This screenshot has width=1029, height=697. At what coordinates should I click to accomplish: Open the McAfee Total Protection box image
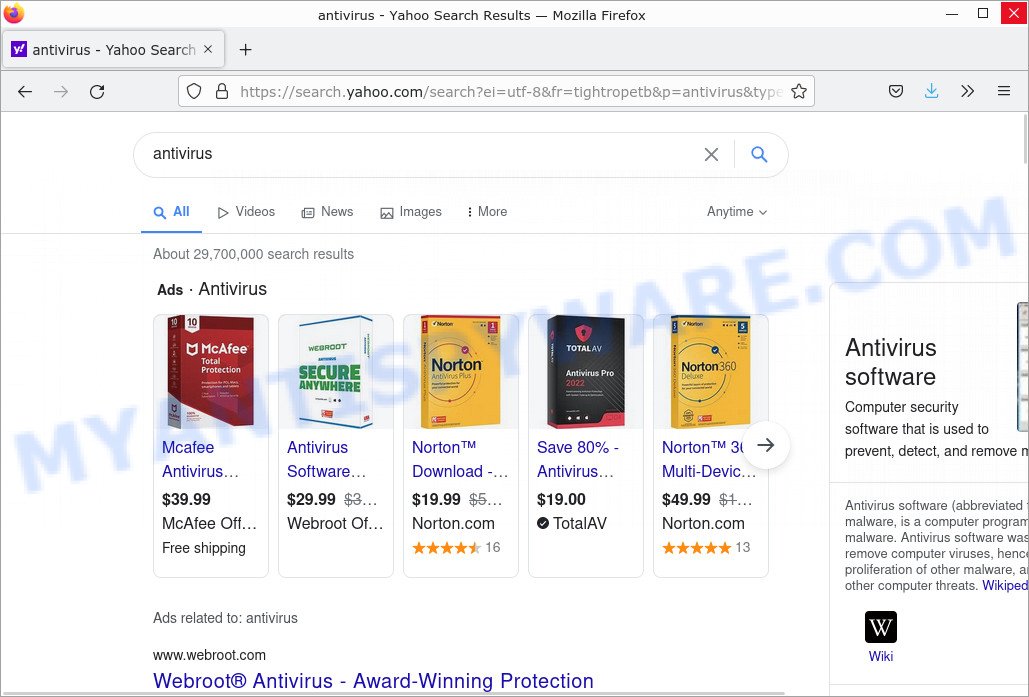211,372
